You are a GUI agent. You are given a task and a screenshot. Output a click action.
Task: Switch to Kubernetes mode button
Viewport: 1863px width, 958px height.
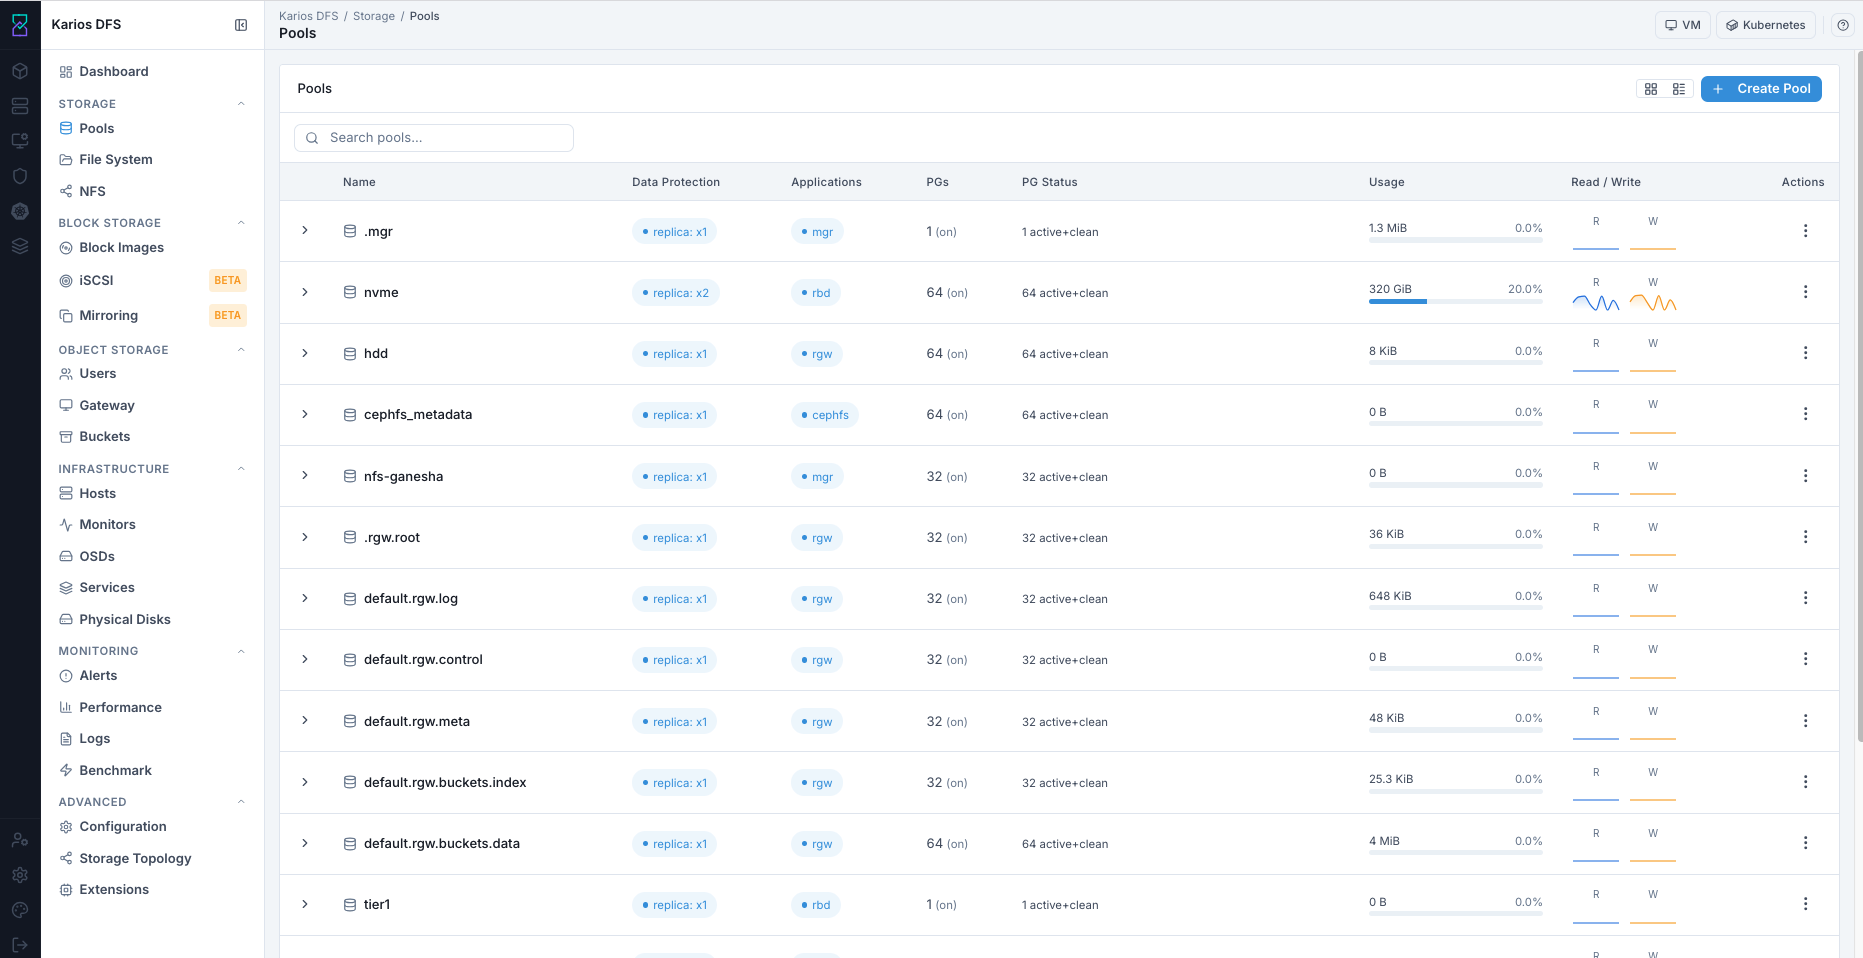point(1766,25)
